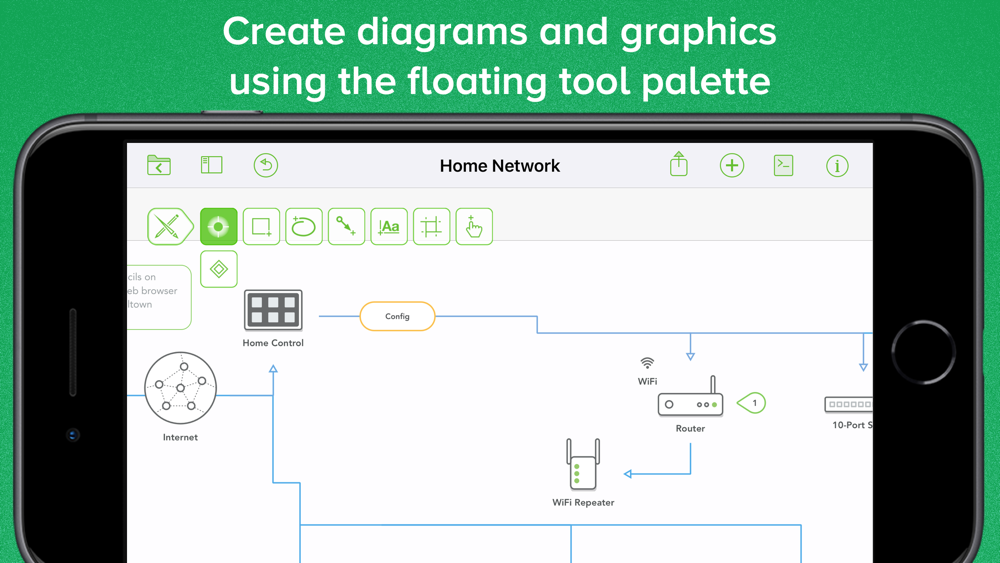Collapse the tool palette pencil-ruler icon

coord(170,226)
